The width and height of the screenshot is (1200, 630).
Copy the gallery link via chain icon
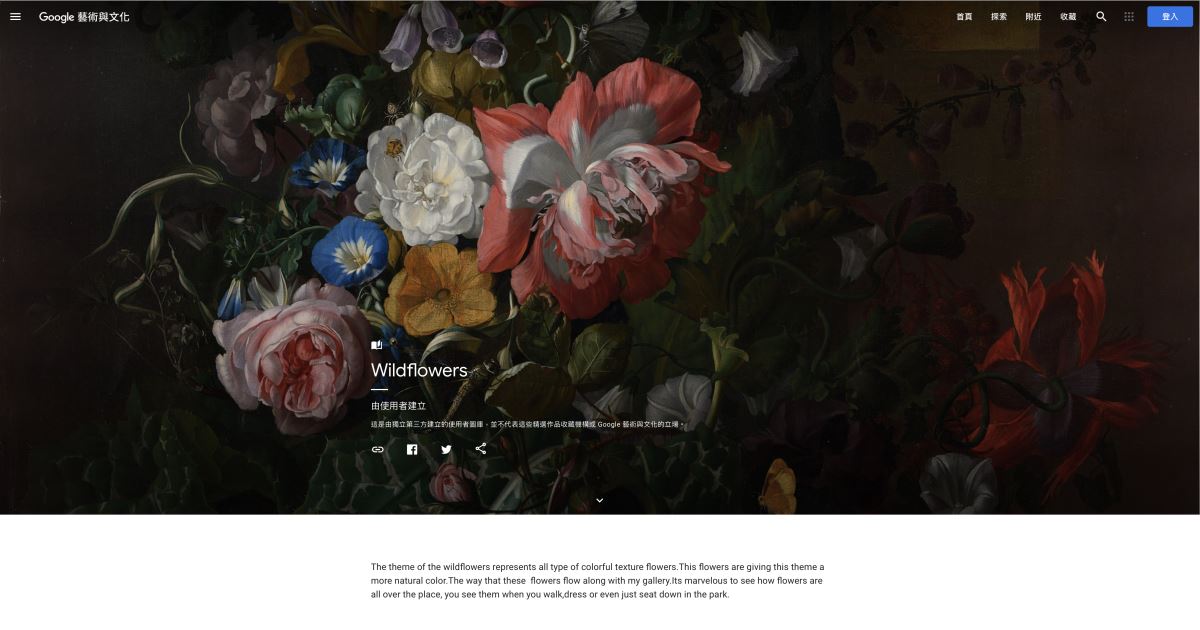click(x=378, y=449)
